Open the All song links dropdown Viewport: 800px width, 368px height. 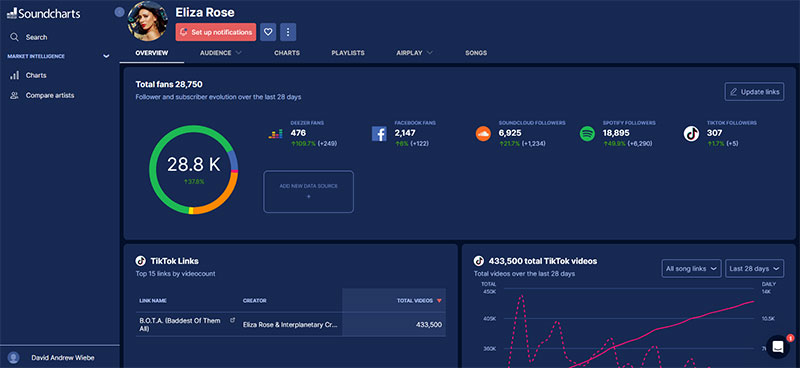[691, 268]
